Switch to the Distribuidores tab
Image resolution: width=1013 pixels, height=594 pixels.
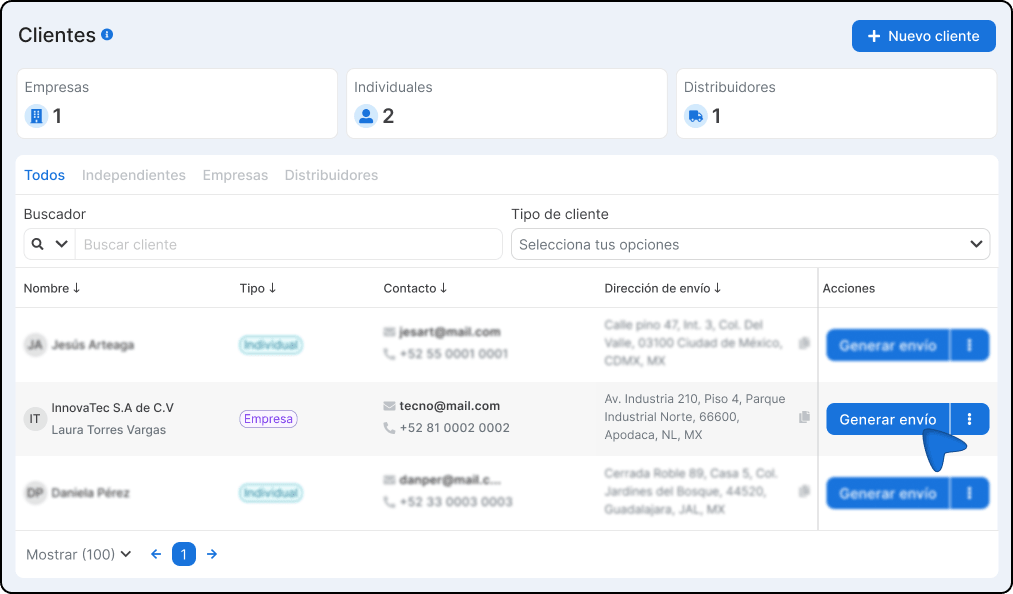[331, 175]
